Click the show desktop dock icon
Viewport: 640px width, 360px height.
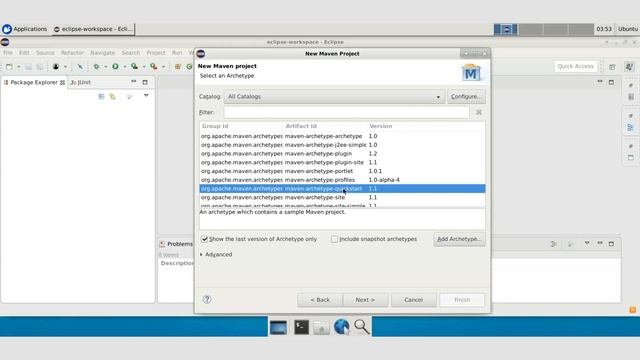coord(278,327)
